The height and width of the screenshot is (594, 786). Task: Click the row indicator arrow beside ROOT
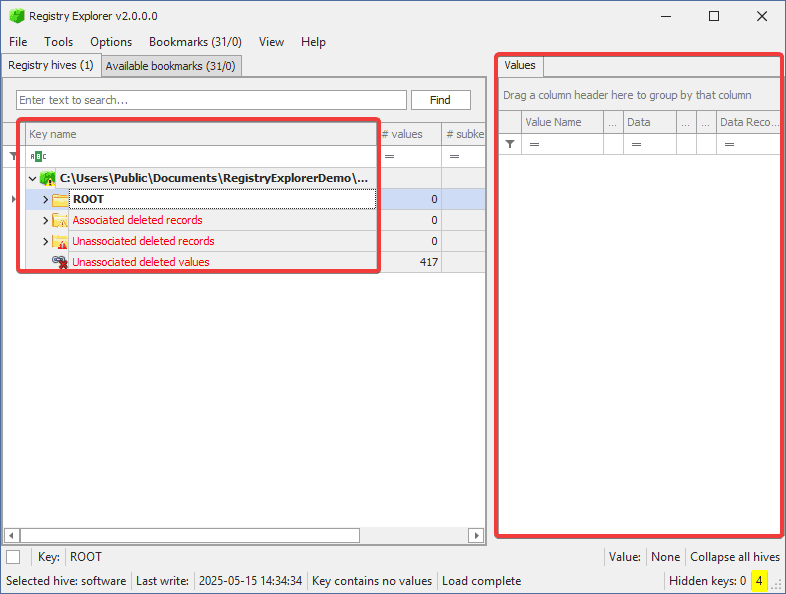[x=14, y=200]
